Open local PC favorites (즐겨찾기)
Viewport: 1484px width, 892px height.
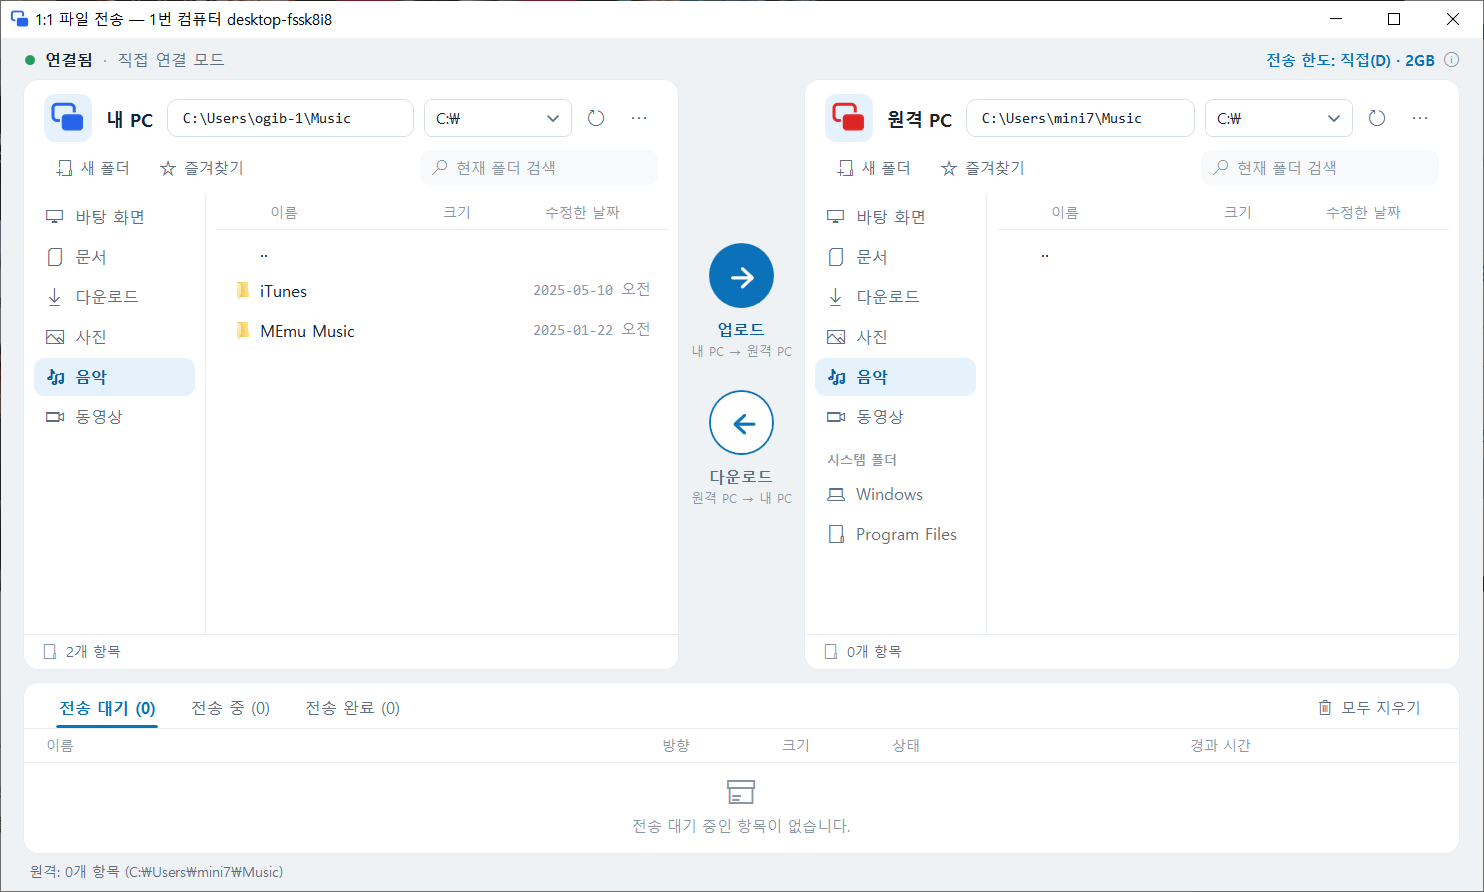coord(202,168)
